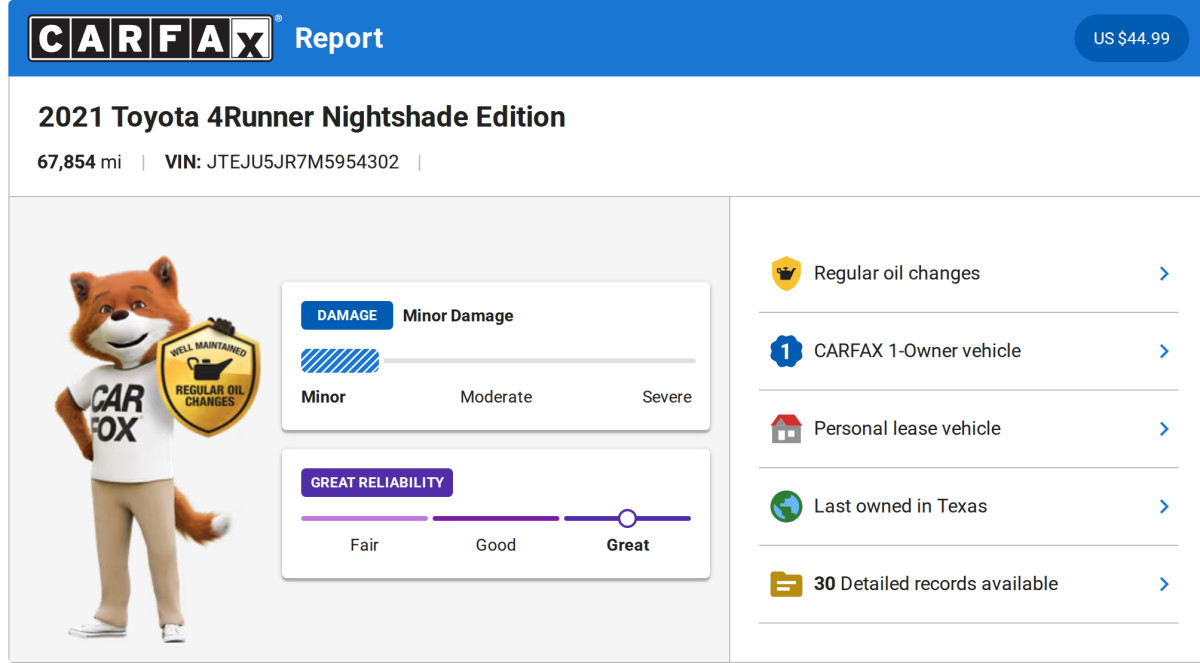This screenshot has width=1200, height=663.
Task: Click the blue DAMAGE label badge
Action: point(347,315)
